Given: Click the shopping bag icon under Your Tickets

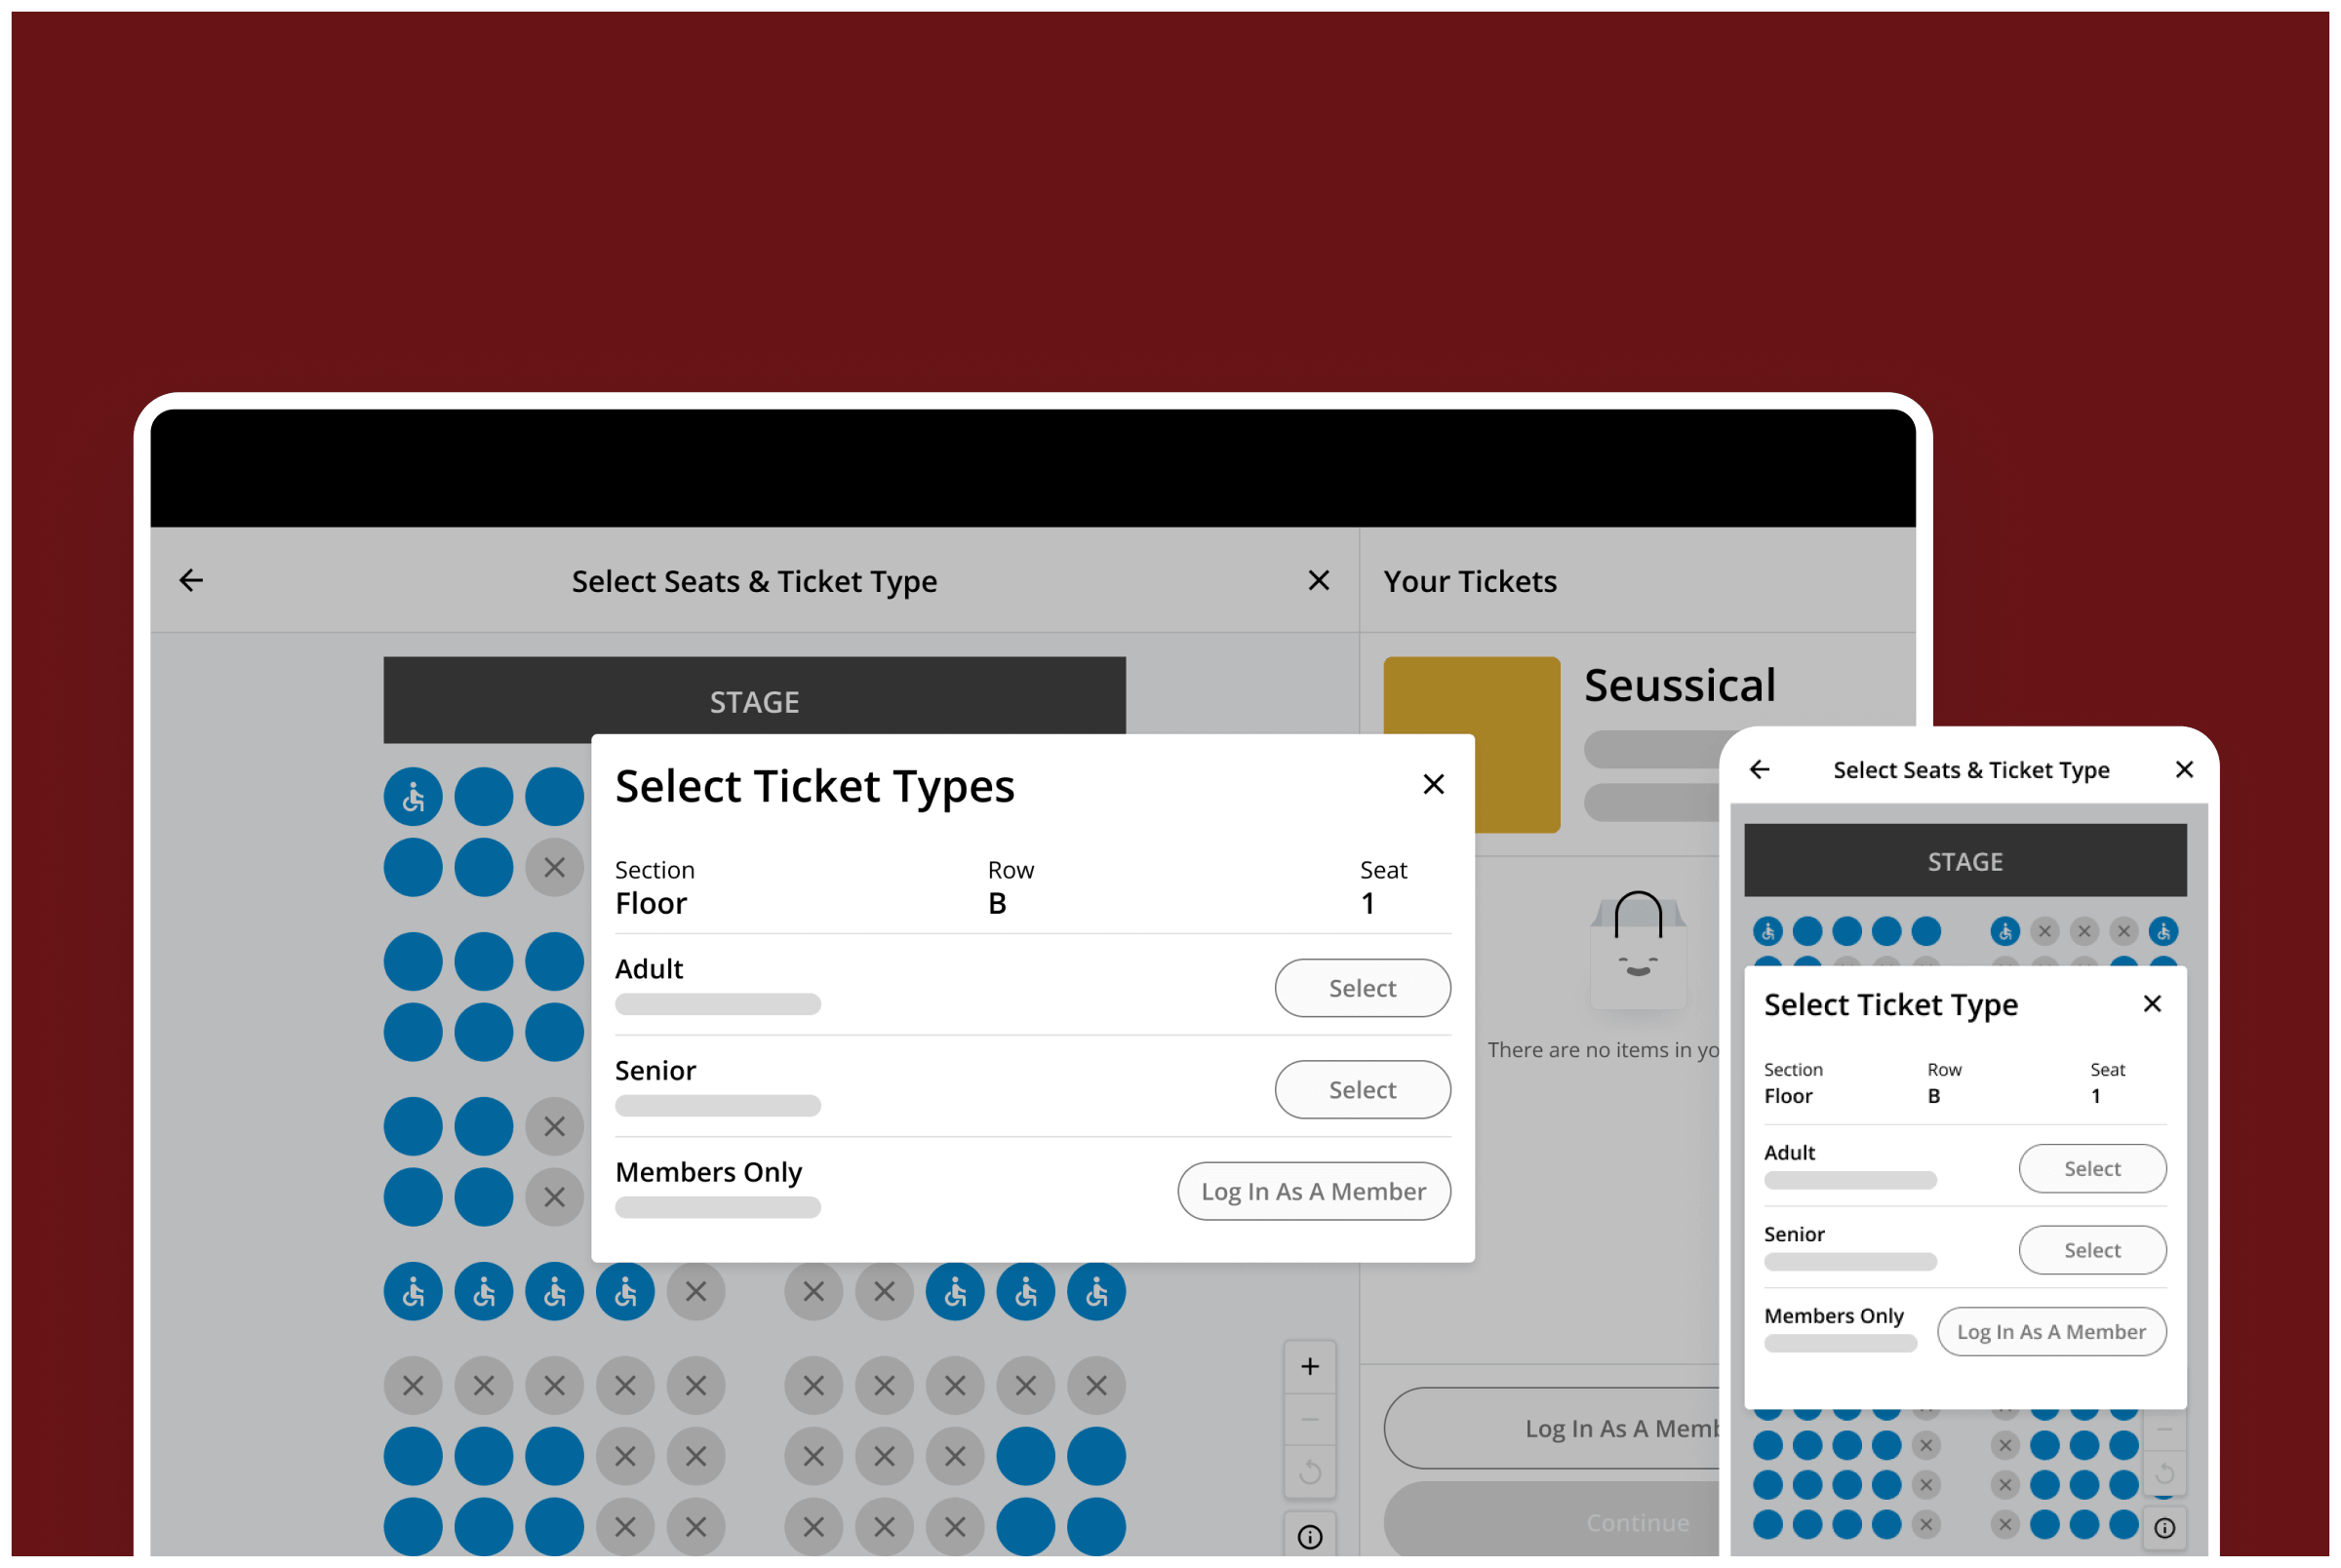Looking at the screenshot, I should tap(1638, 948).
